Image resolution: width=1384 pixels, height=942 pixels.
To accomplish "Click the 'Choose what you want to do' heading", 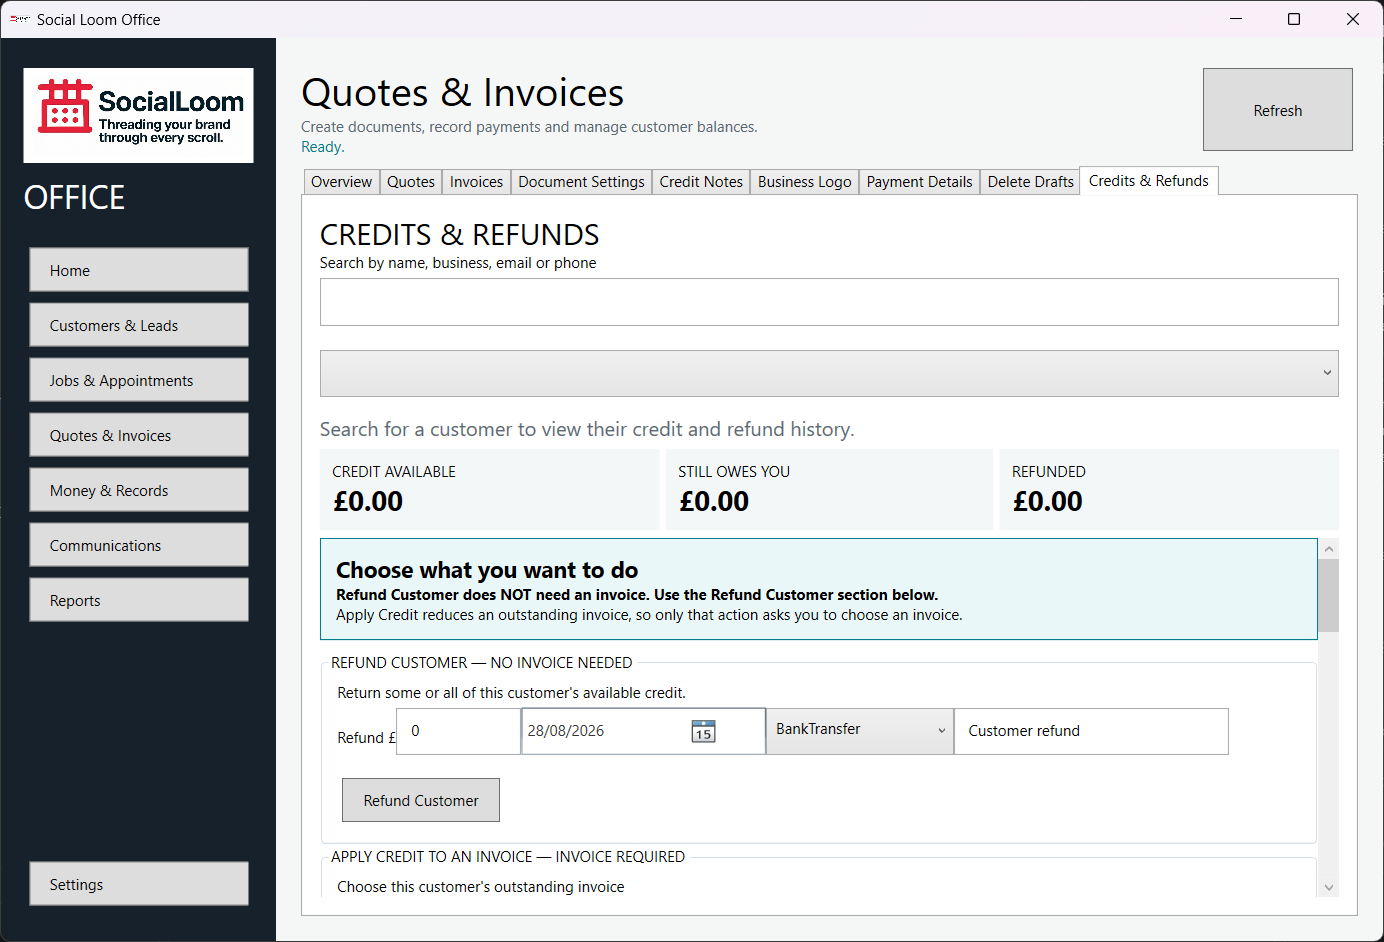I will pos(487,570).
